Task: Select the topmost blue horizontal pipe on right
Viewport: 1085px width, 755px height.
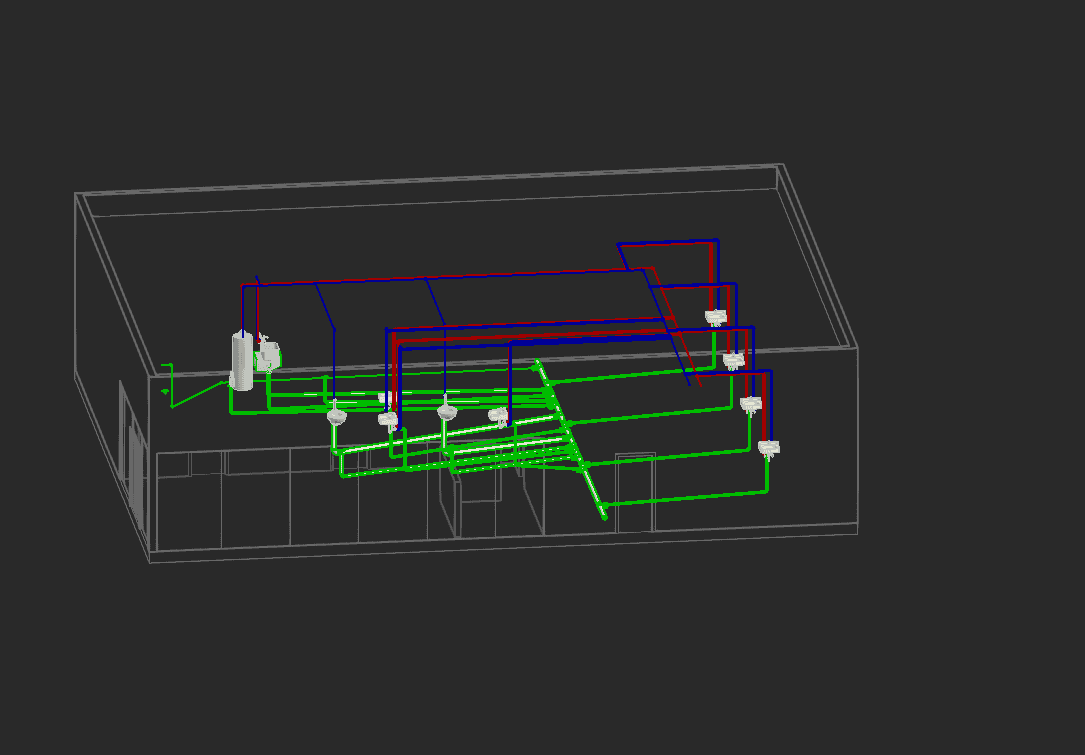Action: [x=668, y=242]
